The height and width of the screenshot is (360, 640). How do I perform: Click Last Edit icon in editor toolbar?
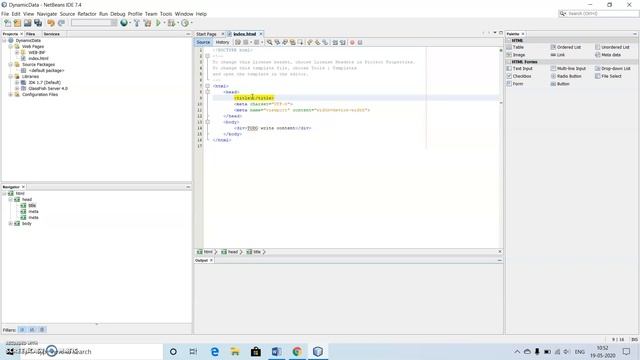tap(238, 42)
